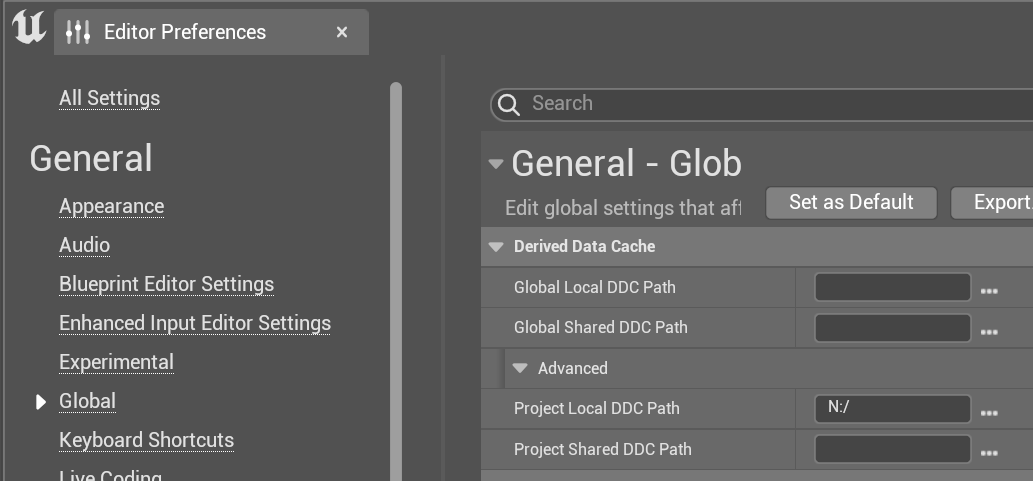Open Keyboard Shortcuts settings
1033x481 pixels.
[x=146, y=439]
